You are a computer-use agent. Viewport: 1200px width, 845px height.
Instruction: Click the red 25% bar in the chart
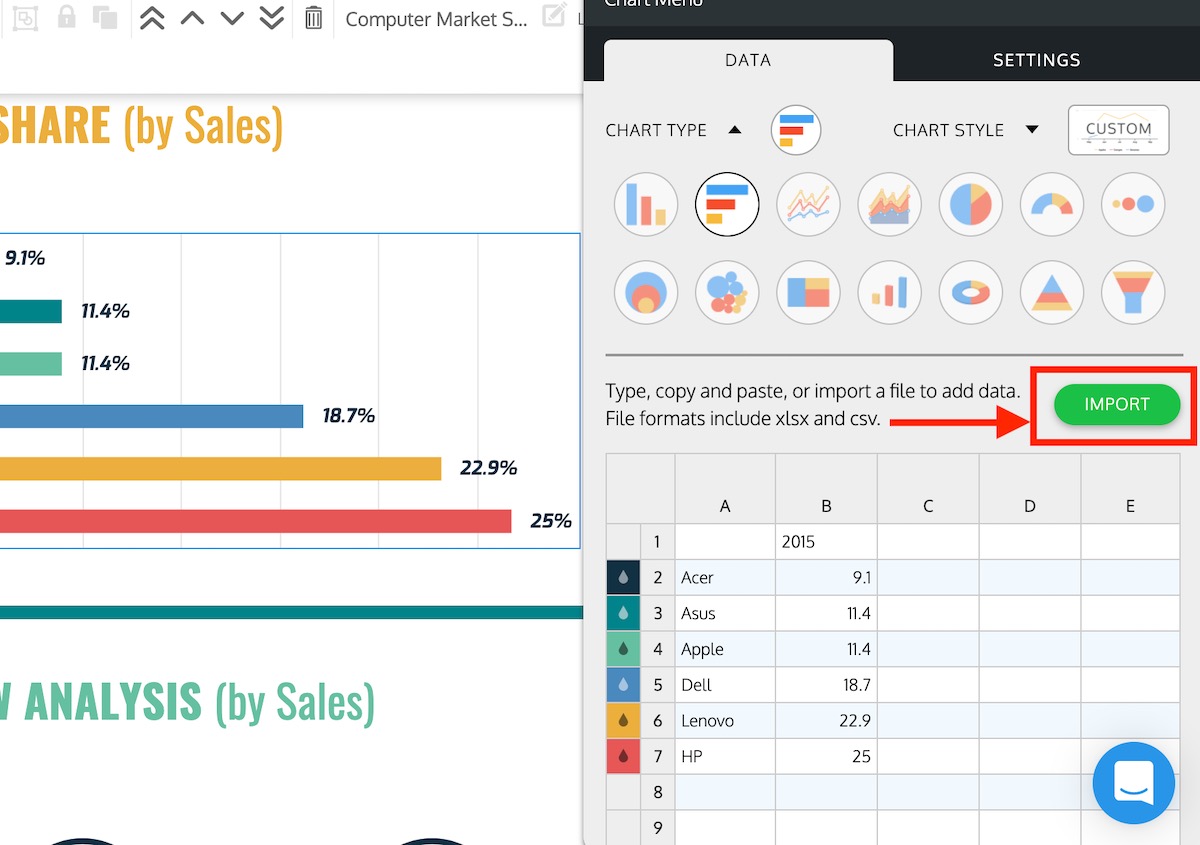256,521
